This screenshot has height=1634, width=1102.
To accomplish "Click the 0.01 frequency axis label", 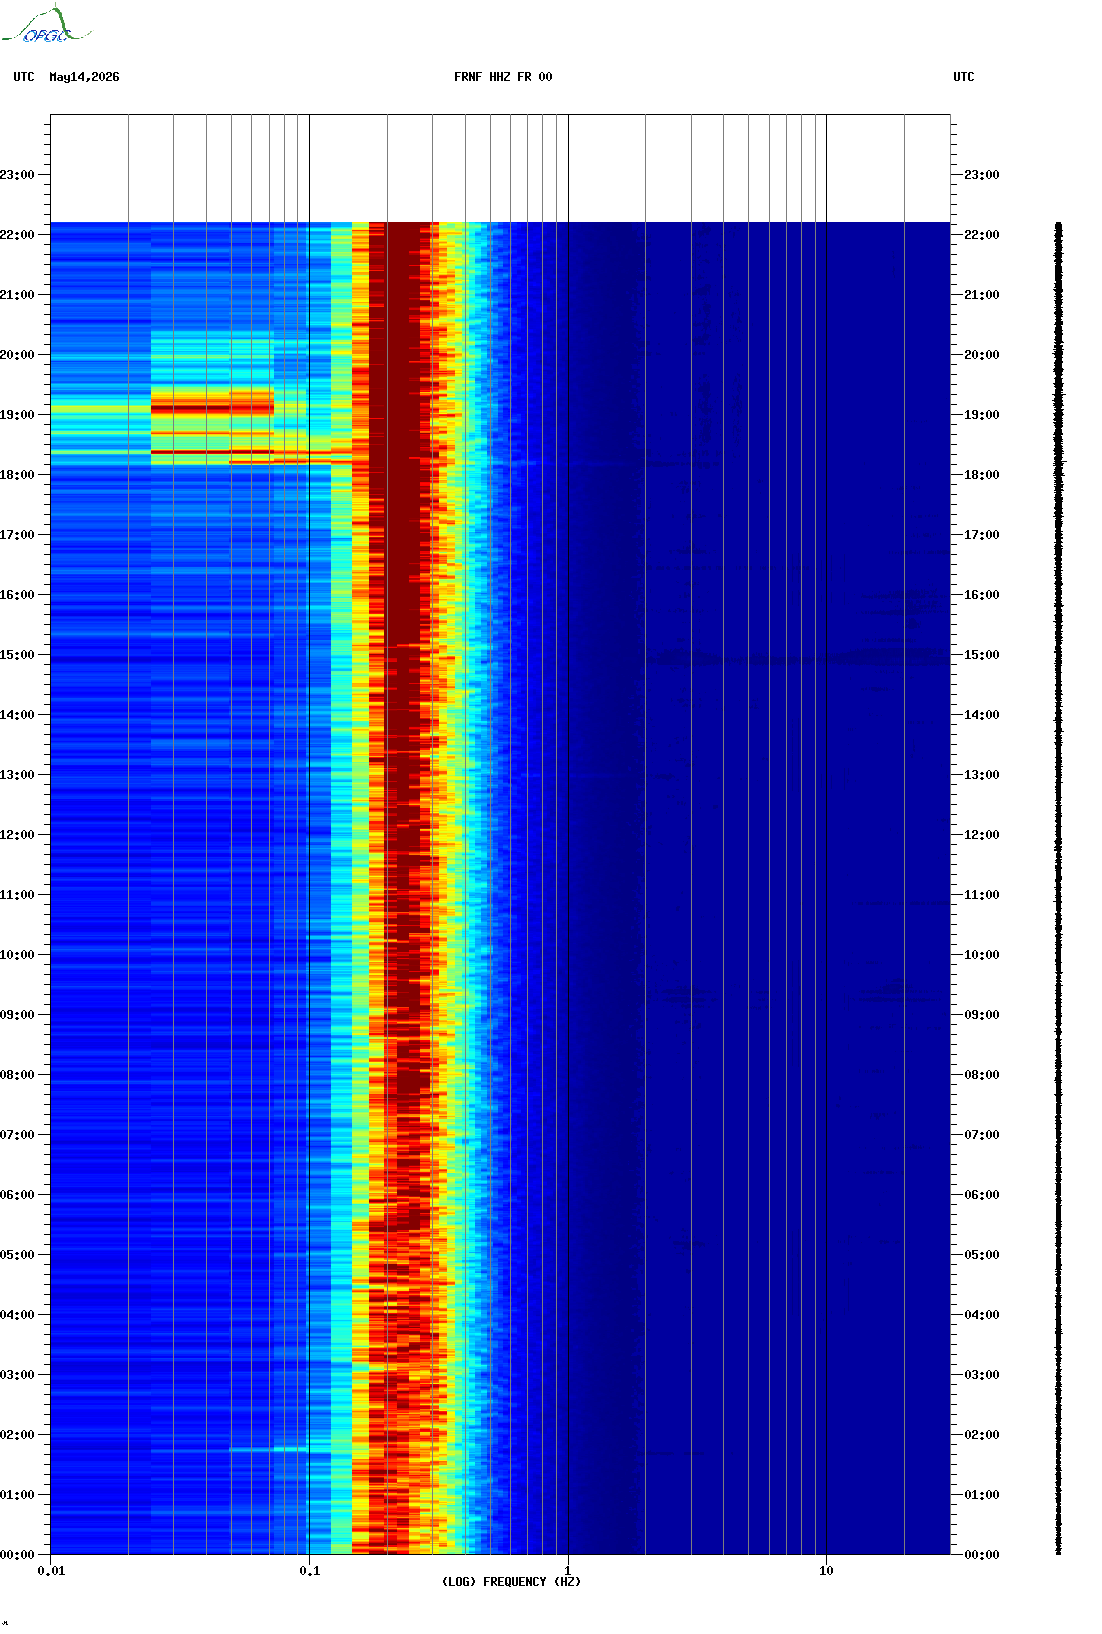I will pos(51,1571).
